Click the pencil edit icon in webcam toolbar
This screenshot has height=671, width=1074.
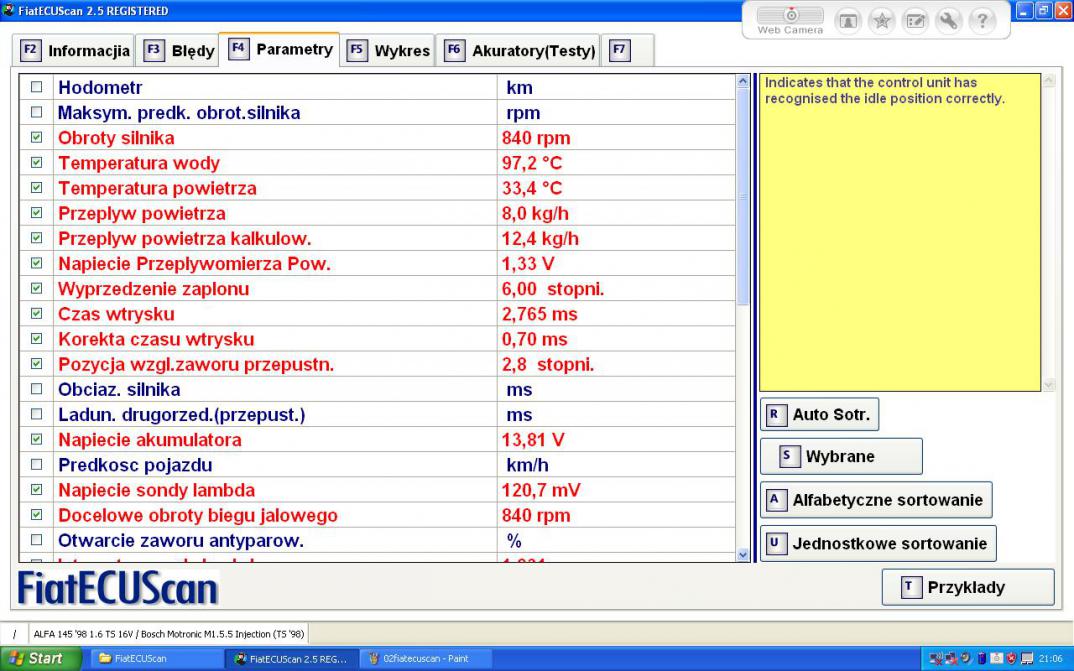coord(915,21)
